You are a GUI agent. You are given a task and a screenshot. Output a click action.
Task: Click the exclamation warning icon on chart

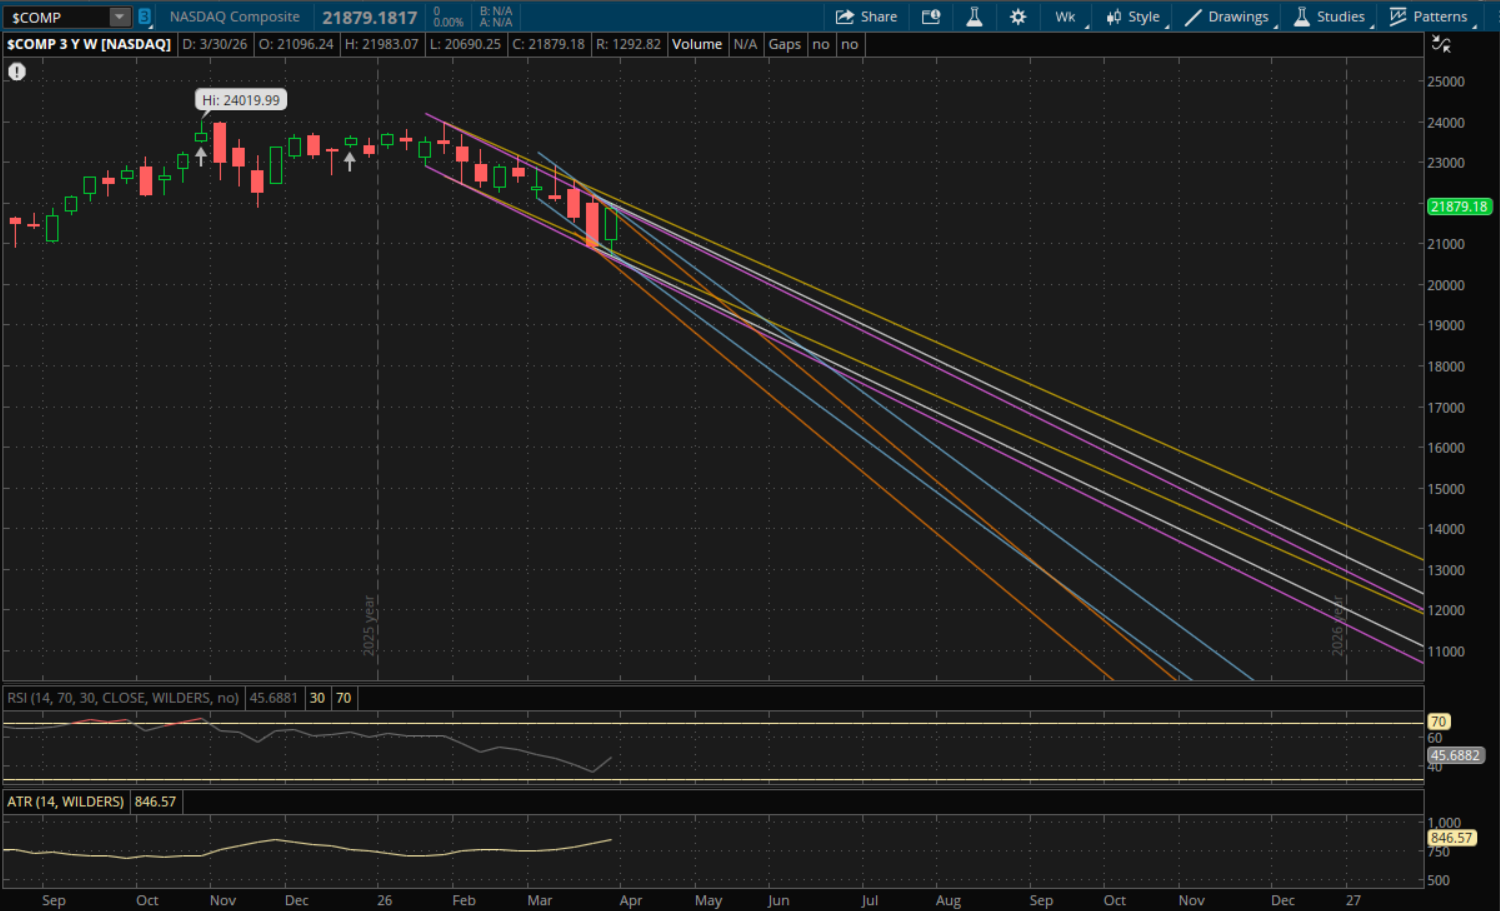17,72
